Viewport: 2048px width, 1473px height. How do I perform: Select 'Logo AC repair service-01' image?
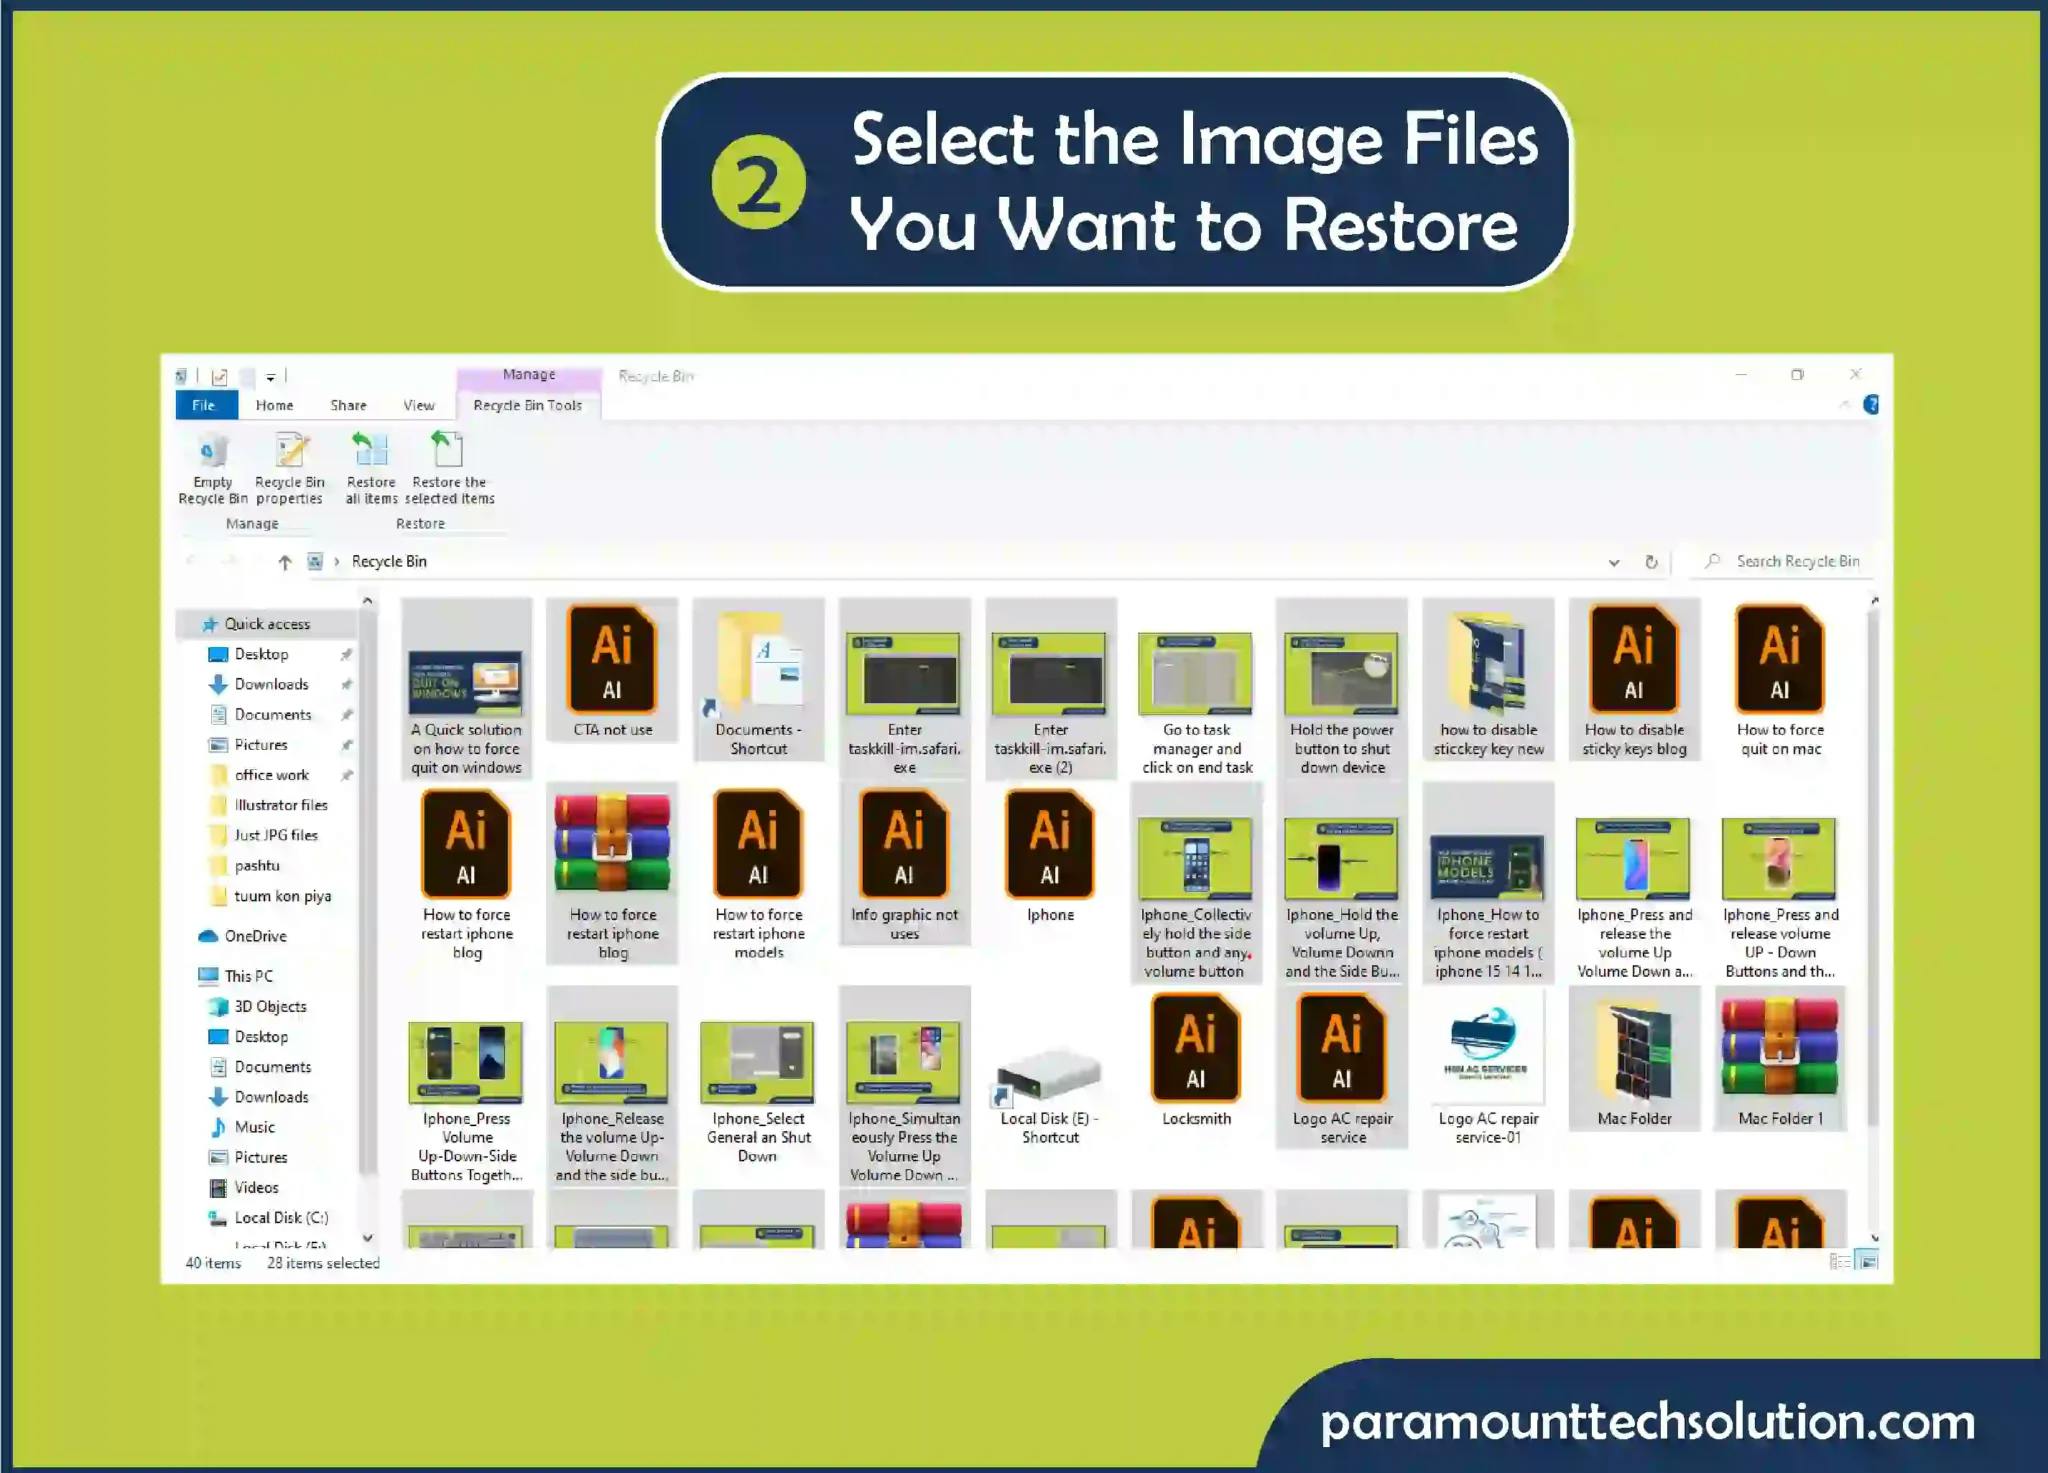tap(1488, 1070)
